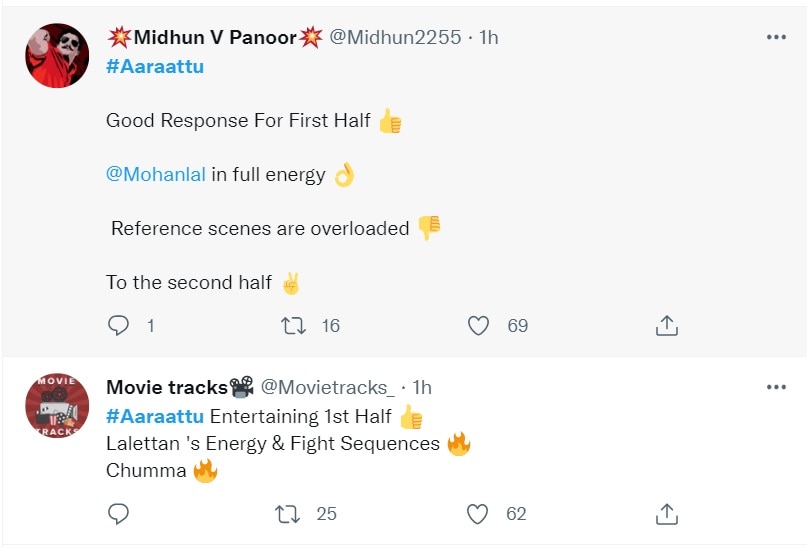Visit the @Mohanlal mention profile

point(155,174)
